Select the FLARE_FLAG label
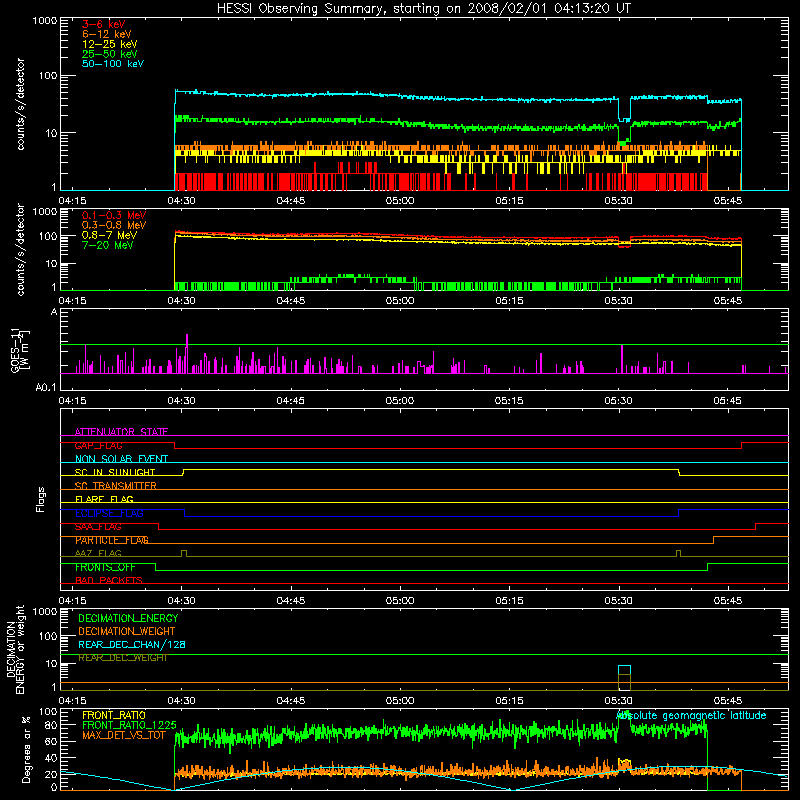 (x=104, y=499)
